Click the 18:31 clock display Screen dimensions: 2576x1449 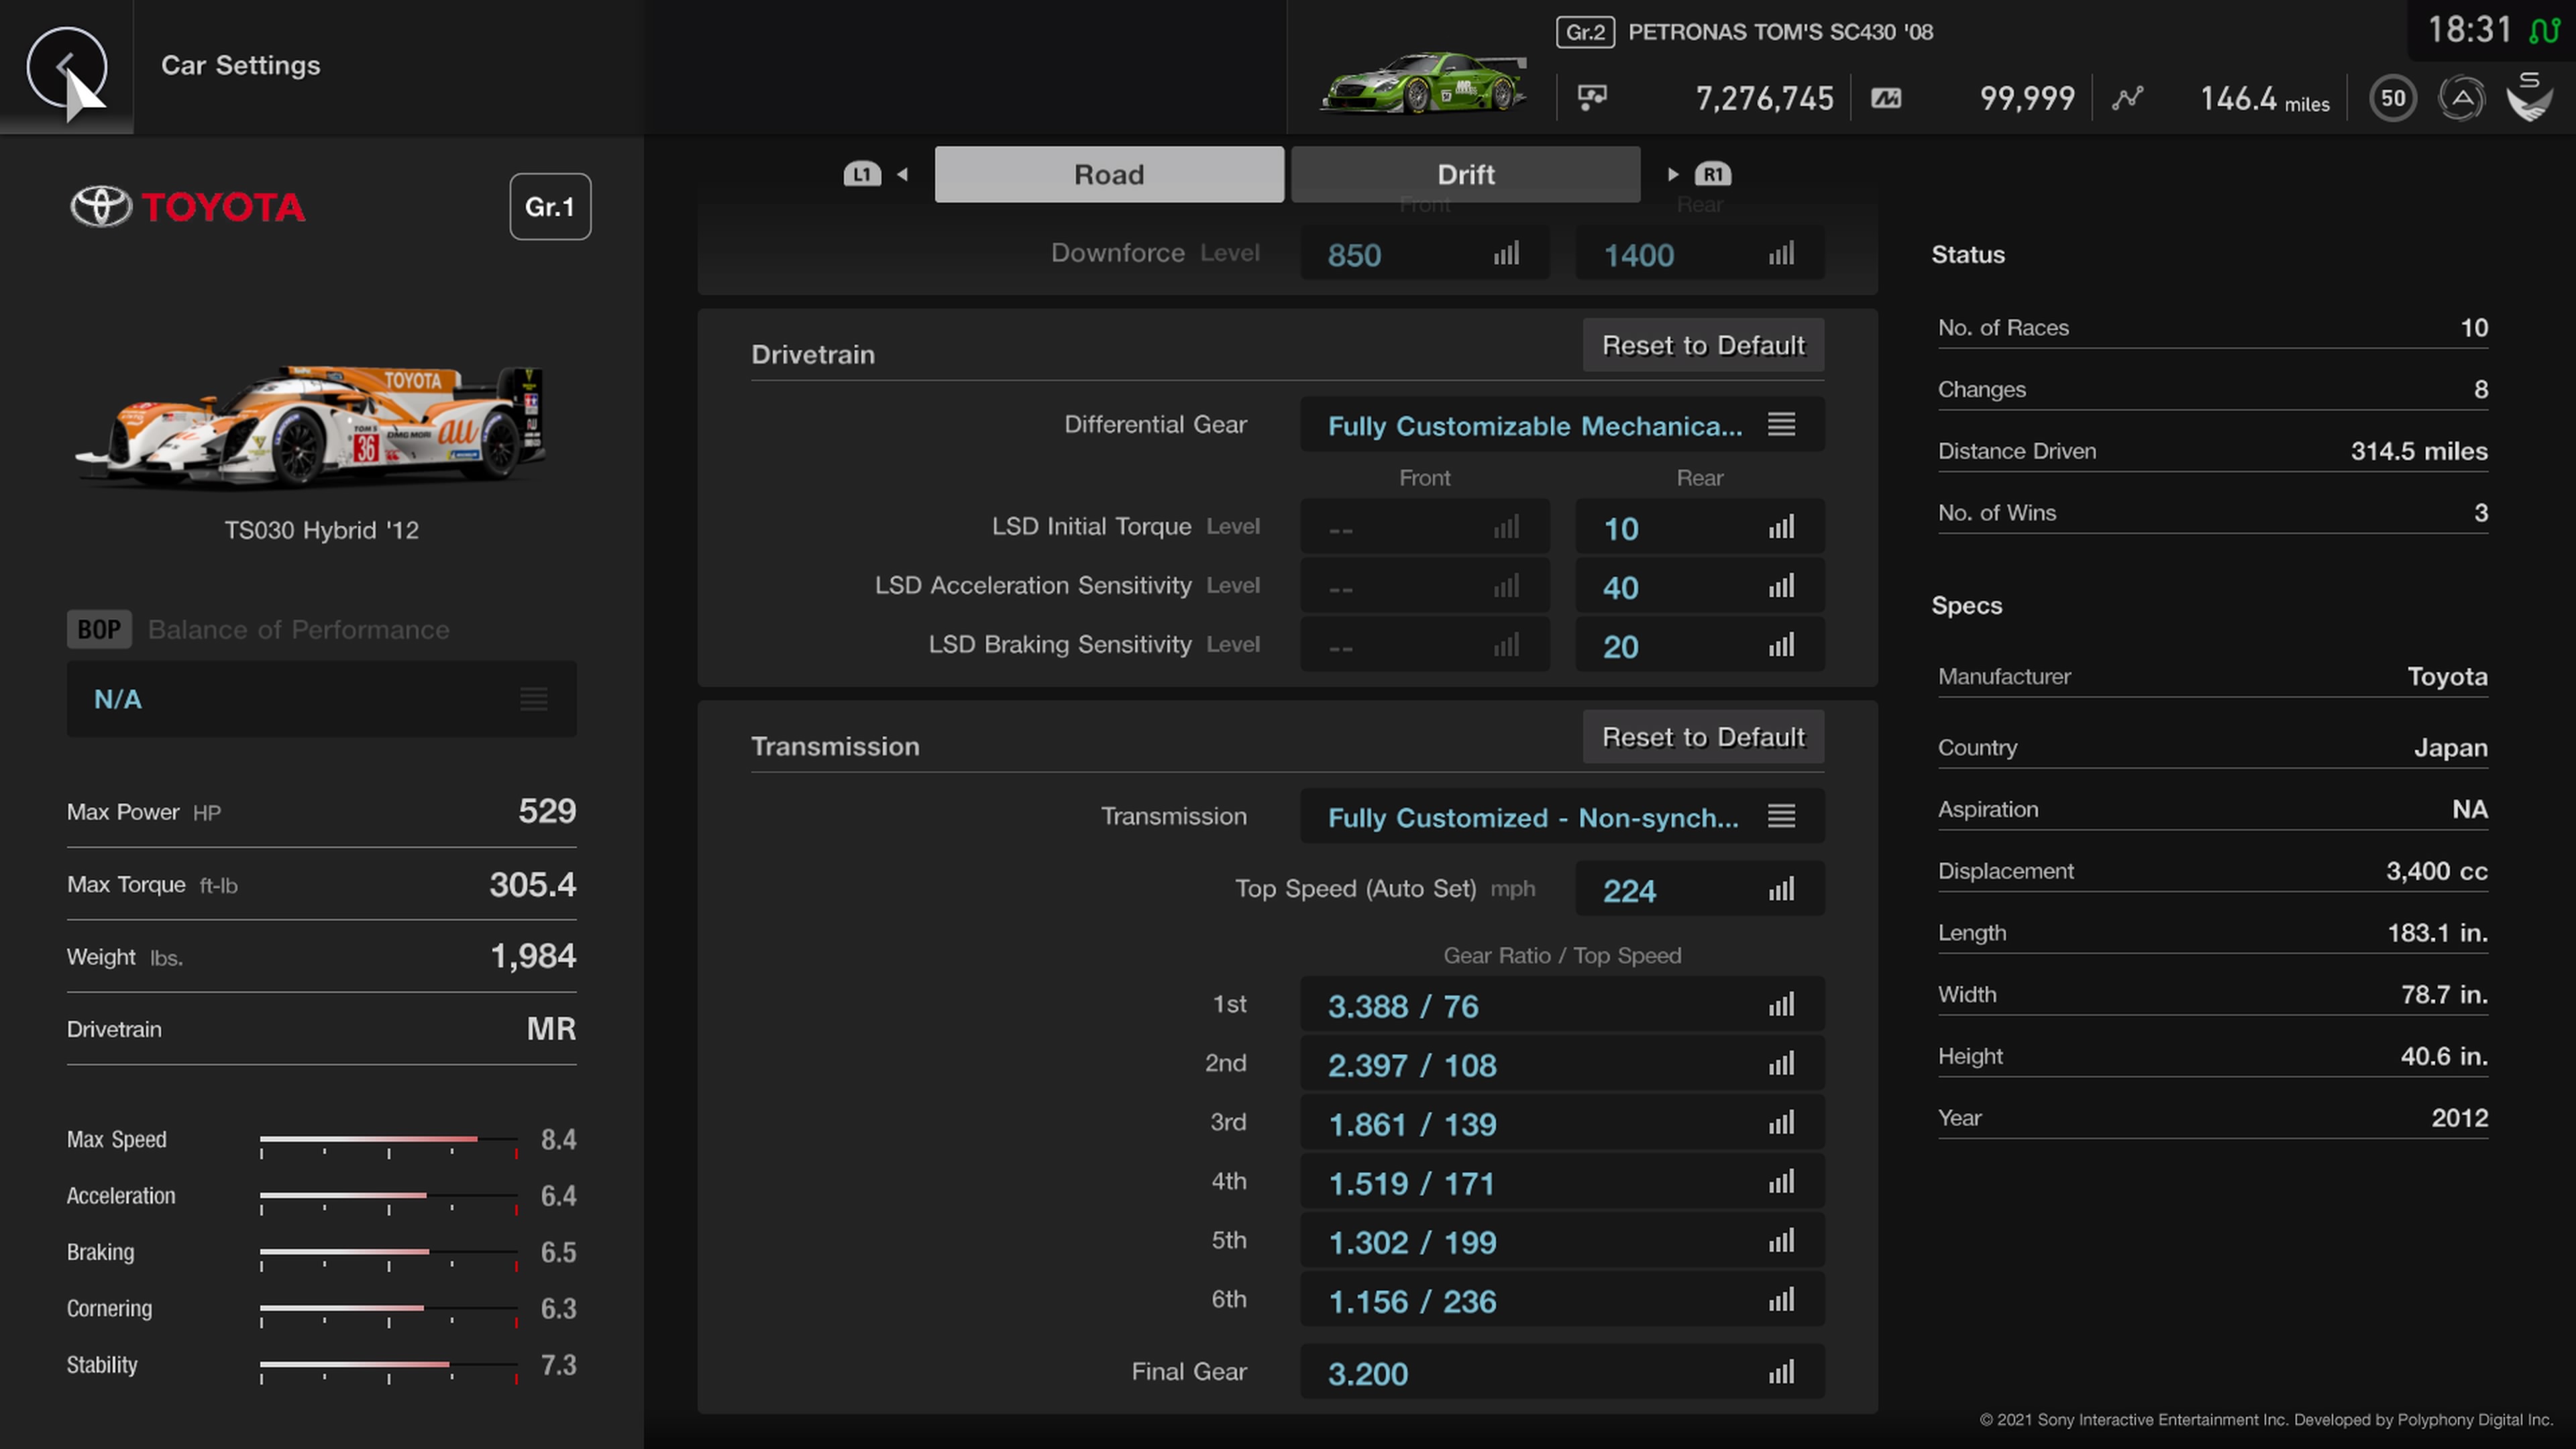2470,30
